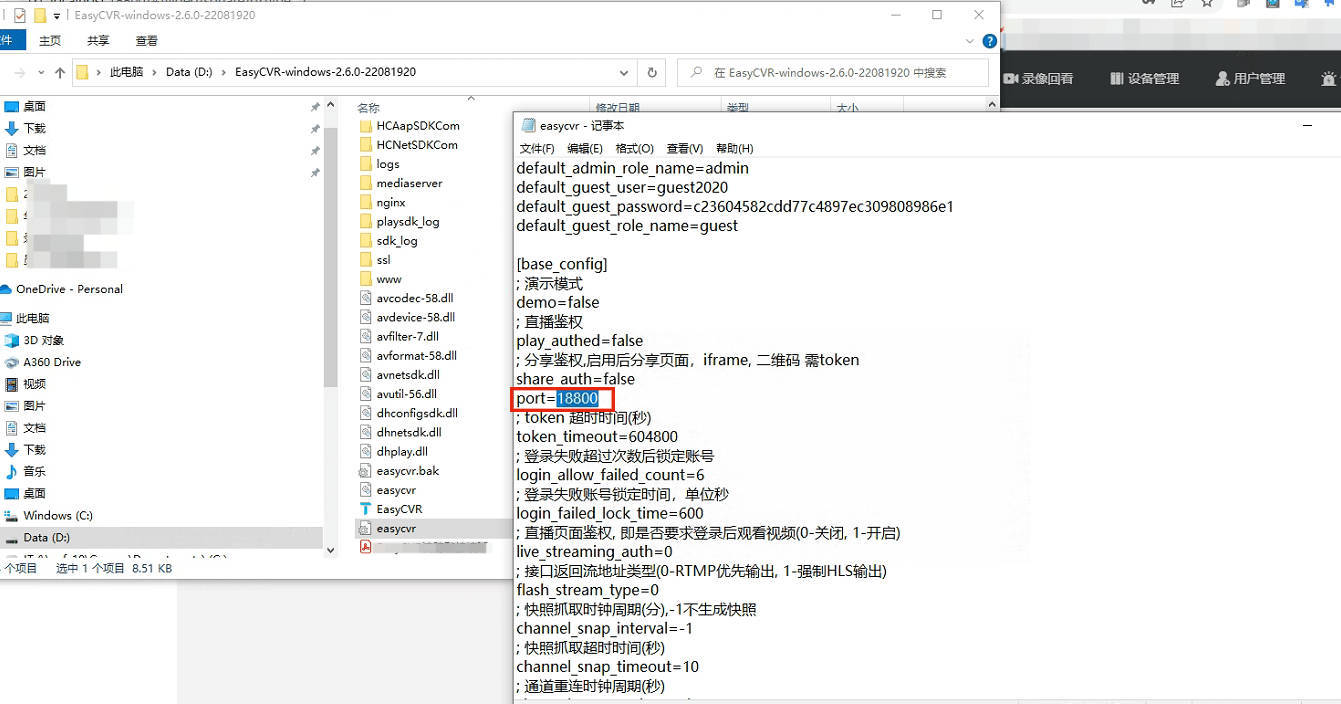Expand the Explorer ribbon chevron

tap(969, 41)
